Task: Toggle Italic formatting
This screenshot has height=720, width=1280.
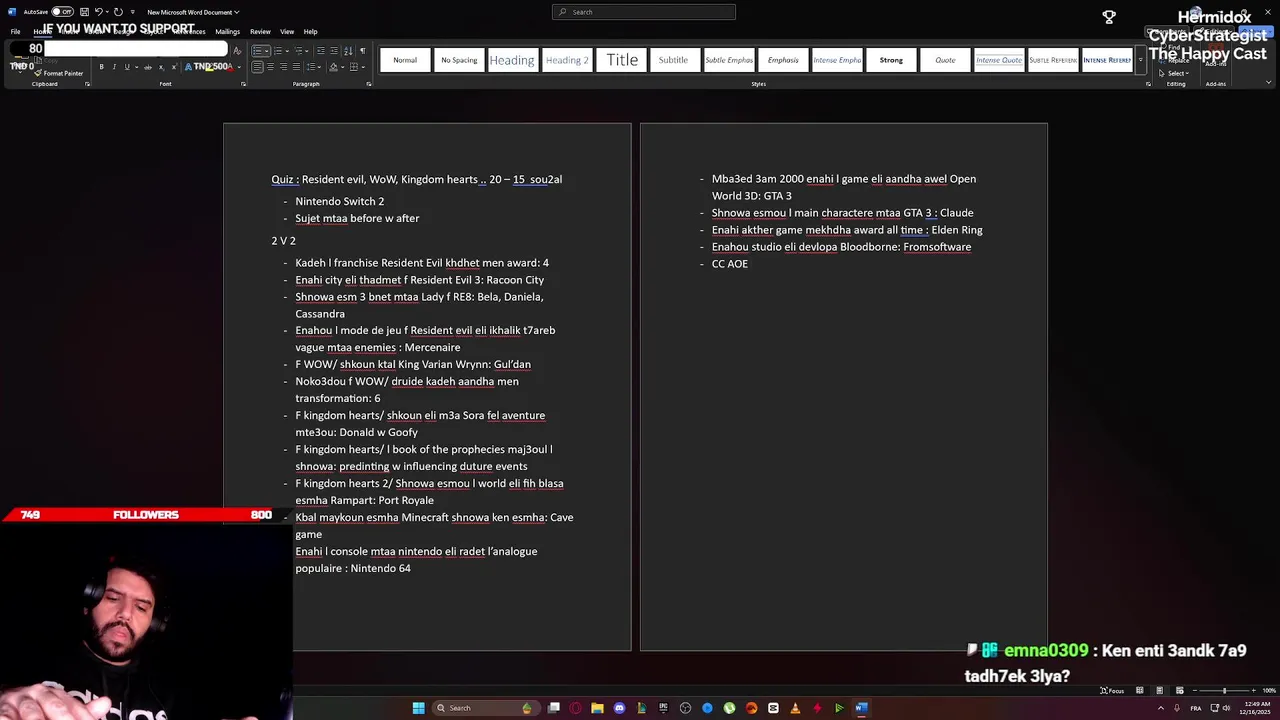Action: (x=114, y=67)
